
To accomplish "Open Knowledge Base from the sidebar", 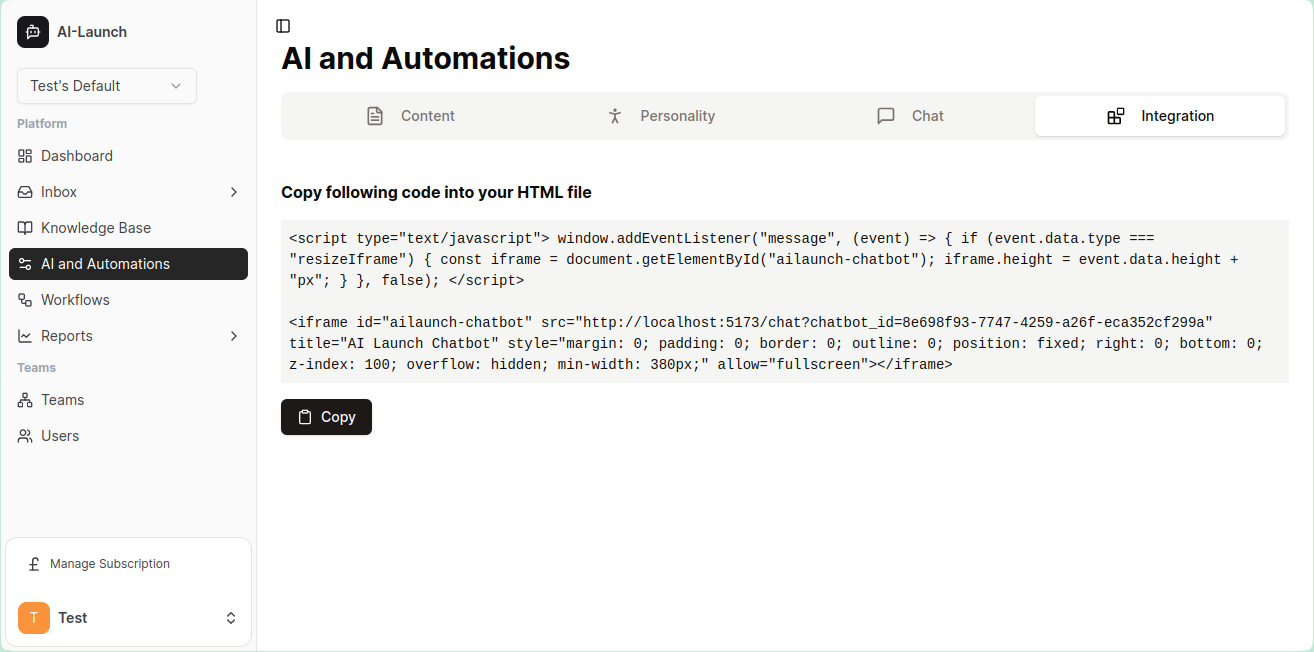I will click(128, 228).
